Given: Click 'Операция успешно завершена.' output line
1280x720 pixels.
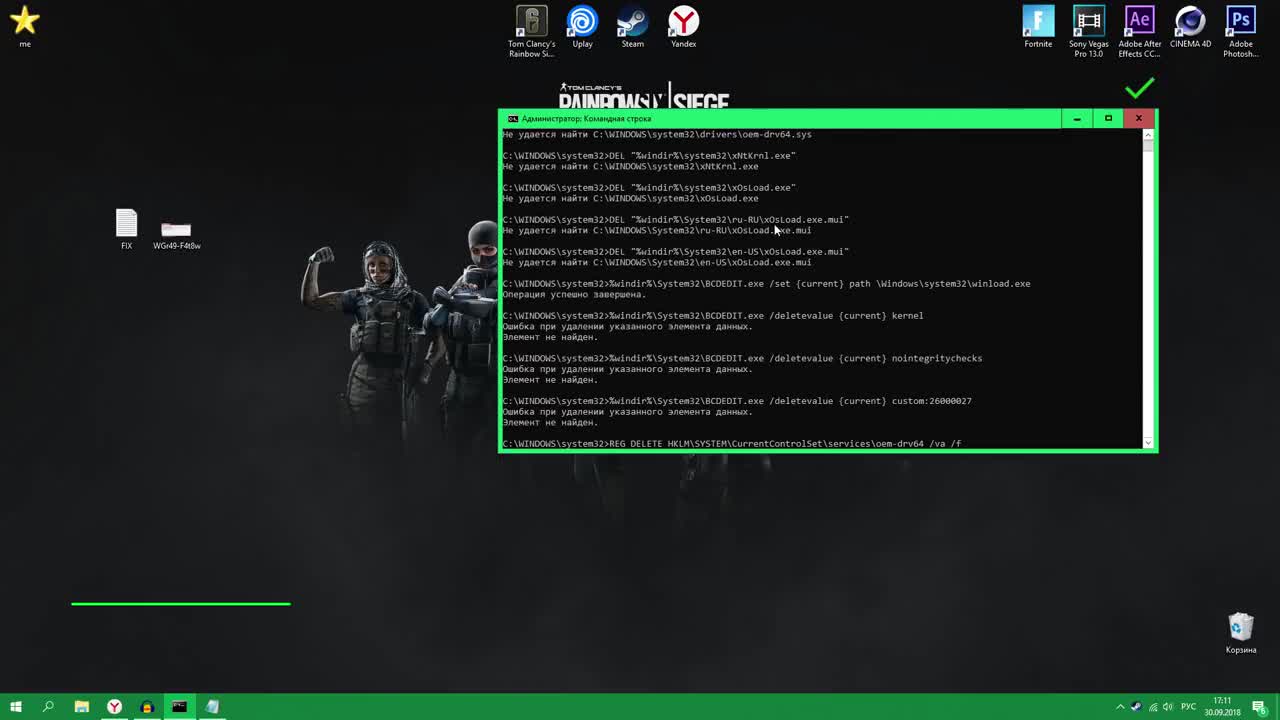Looking at the screenshot, I should pos(574,294).
